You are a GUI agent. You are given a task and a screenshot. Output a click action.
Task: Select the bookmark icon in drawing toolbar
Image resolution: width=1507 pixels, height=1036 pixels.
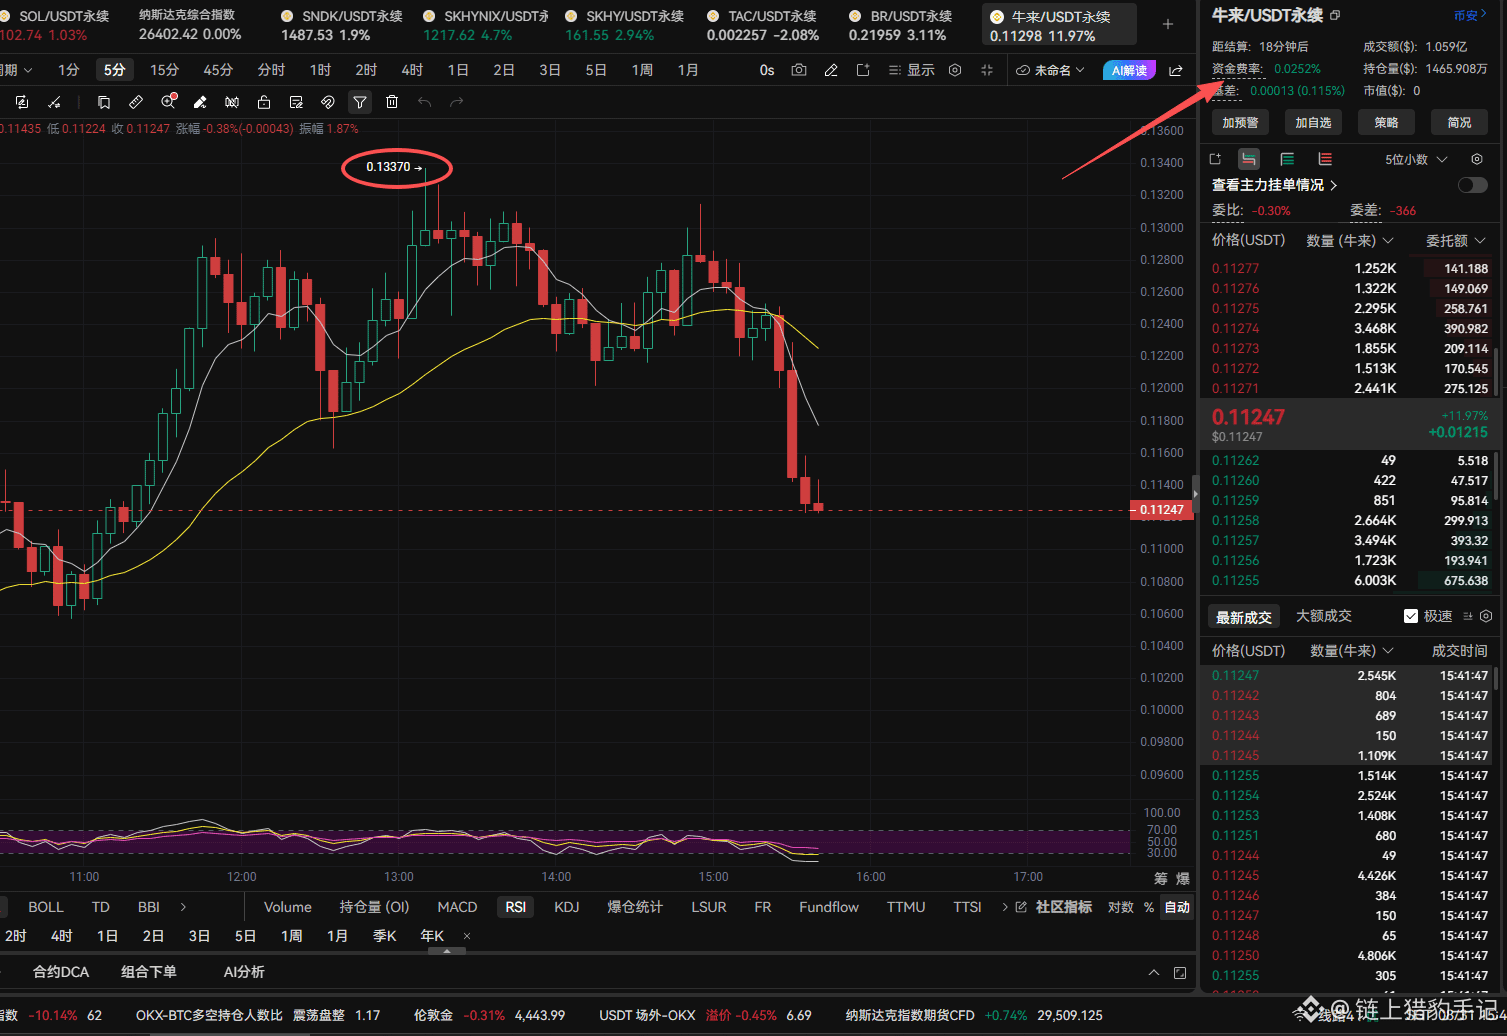pos(104,102)
